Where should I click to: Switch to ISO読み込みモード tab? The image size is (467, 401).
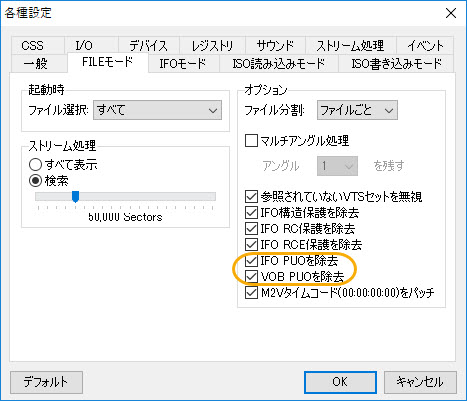[279, 63]
